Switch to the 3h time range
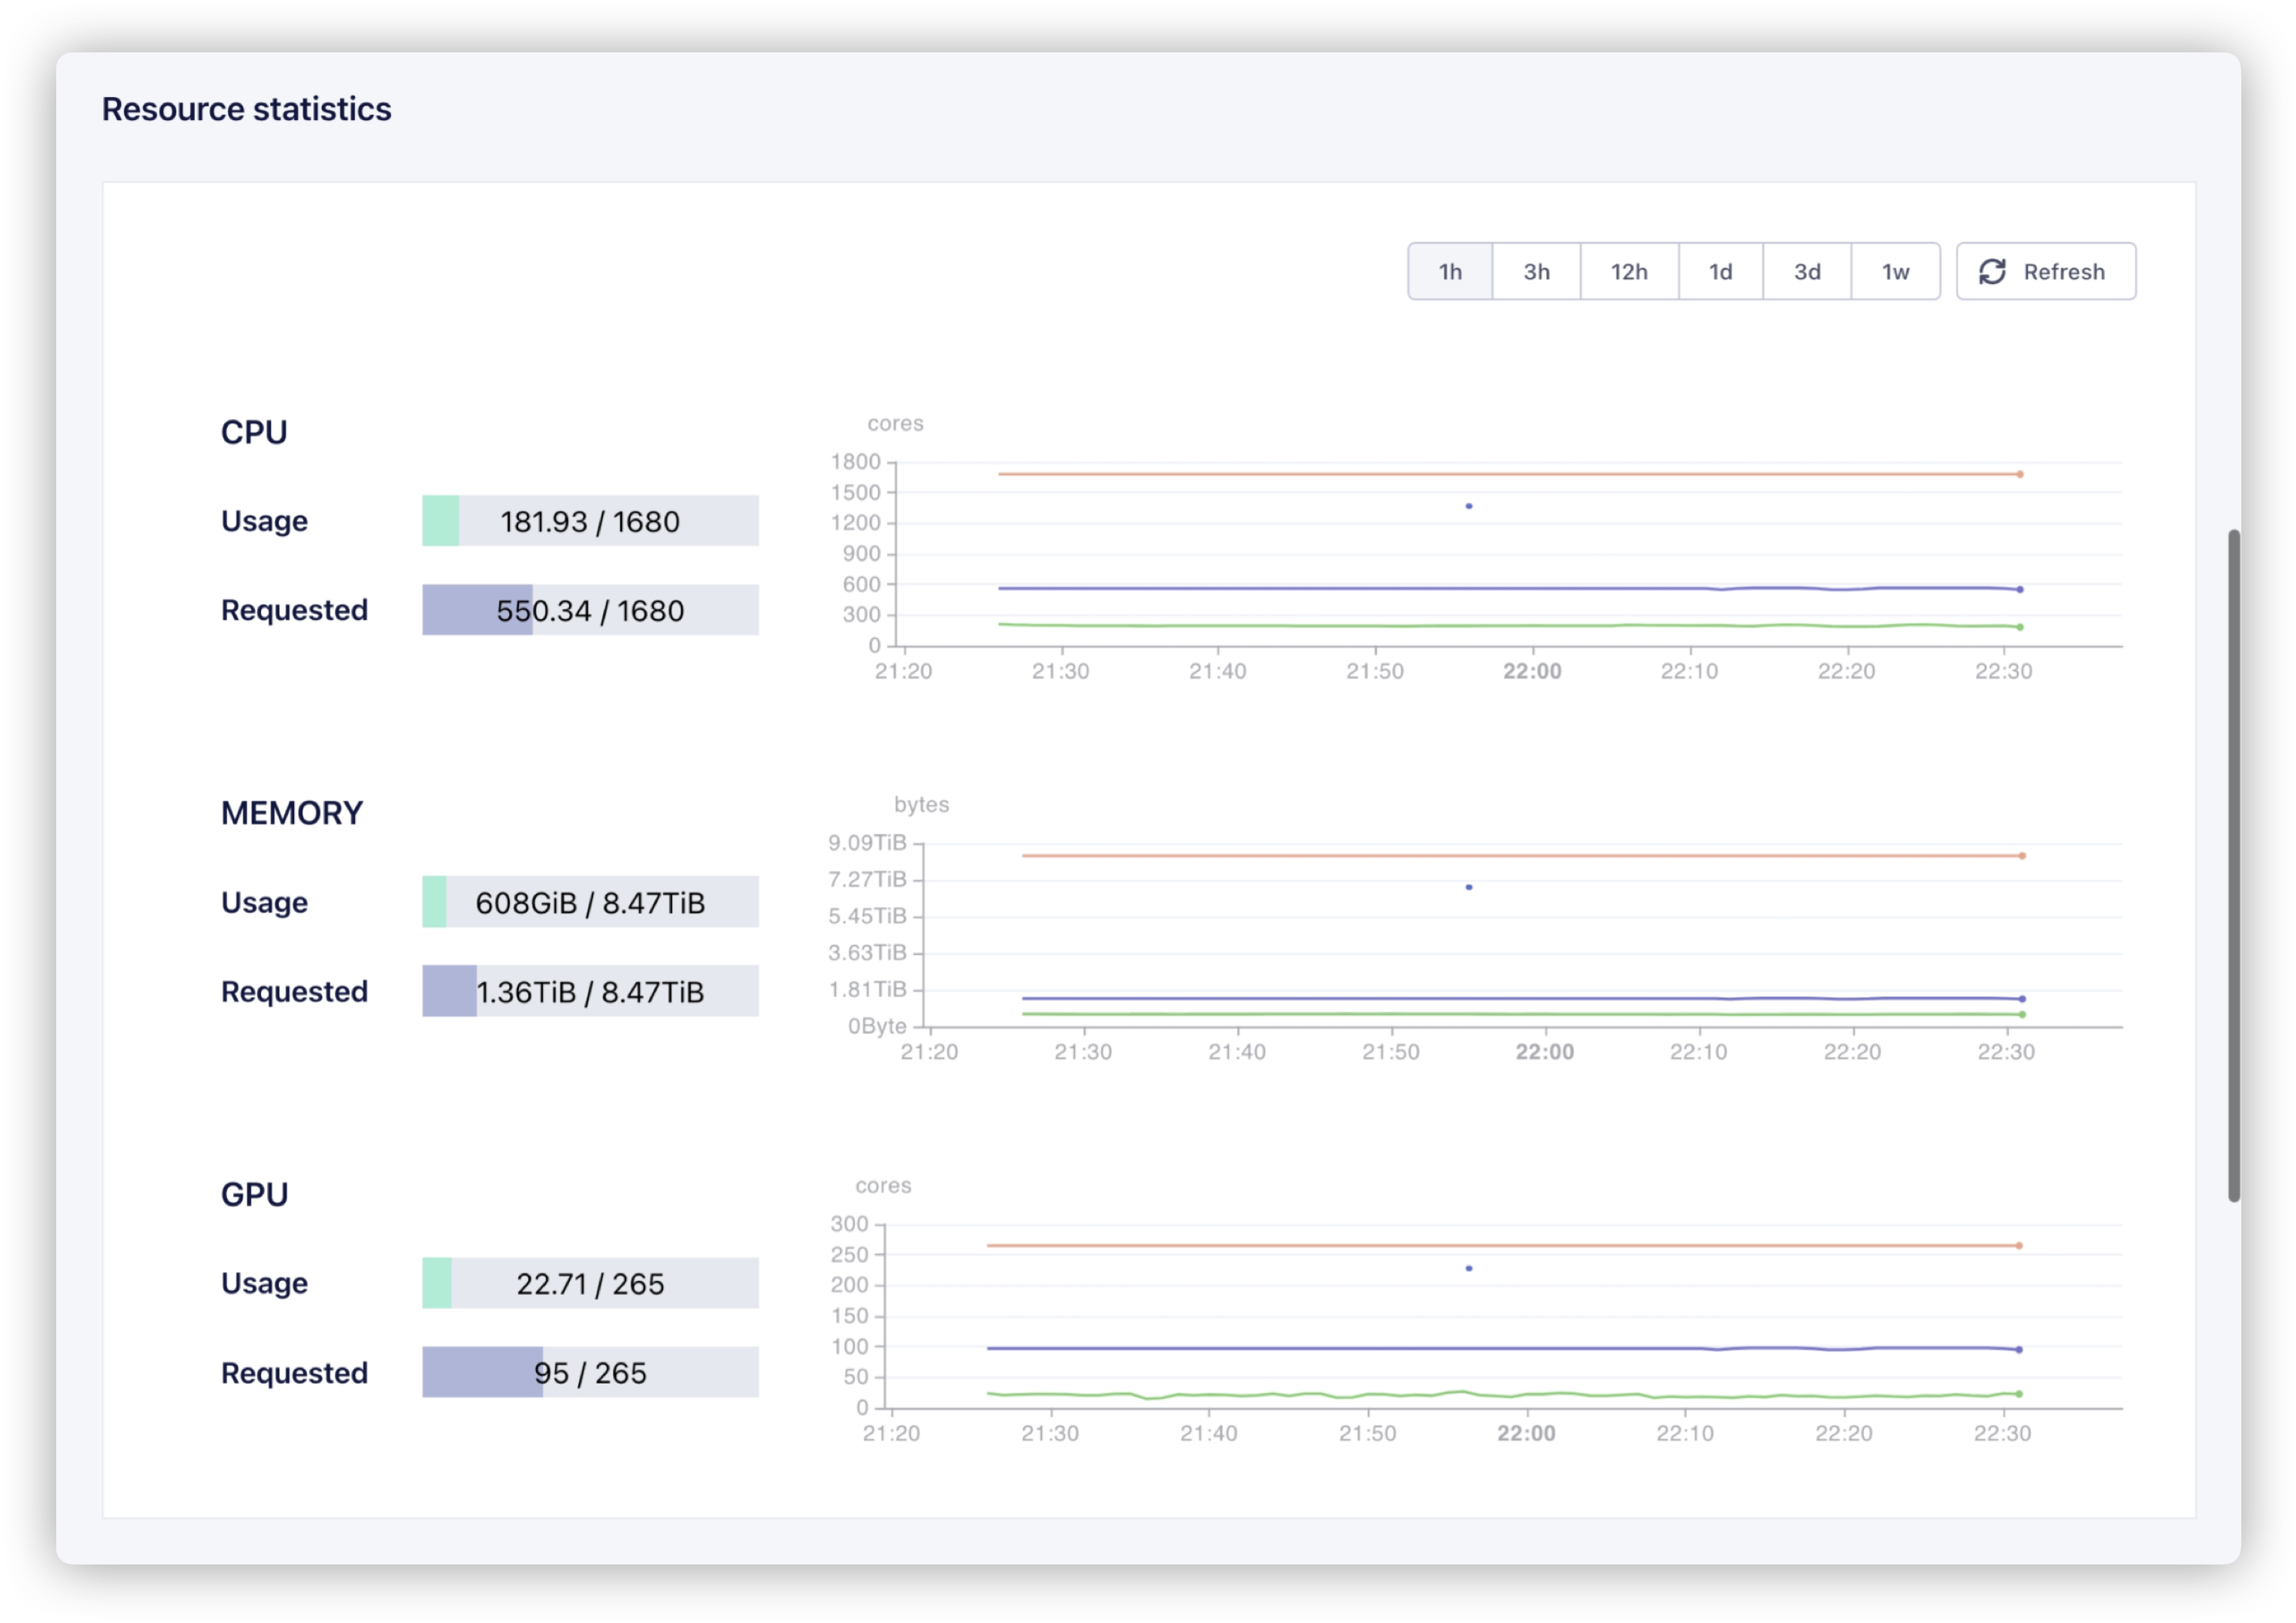Screen dimensions: 2296x1623 pyautogui.click(x=1536, y=271)
